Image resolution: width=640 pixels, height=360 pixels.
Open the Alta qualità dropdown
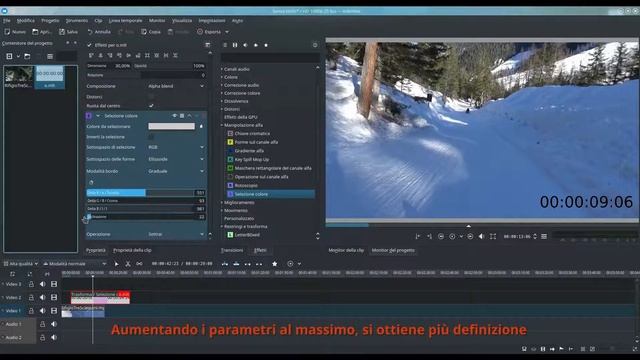pyautogui.click(x=21, y=264)
